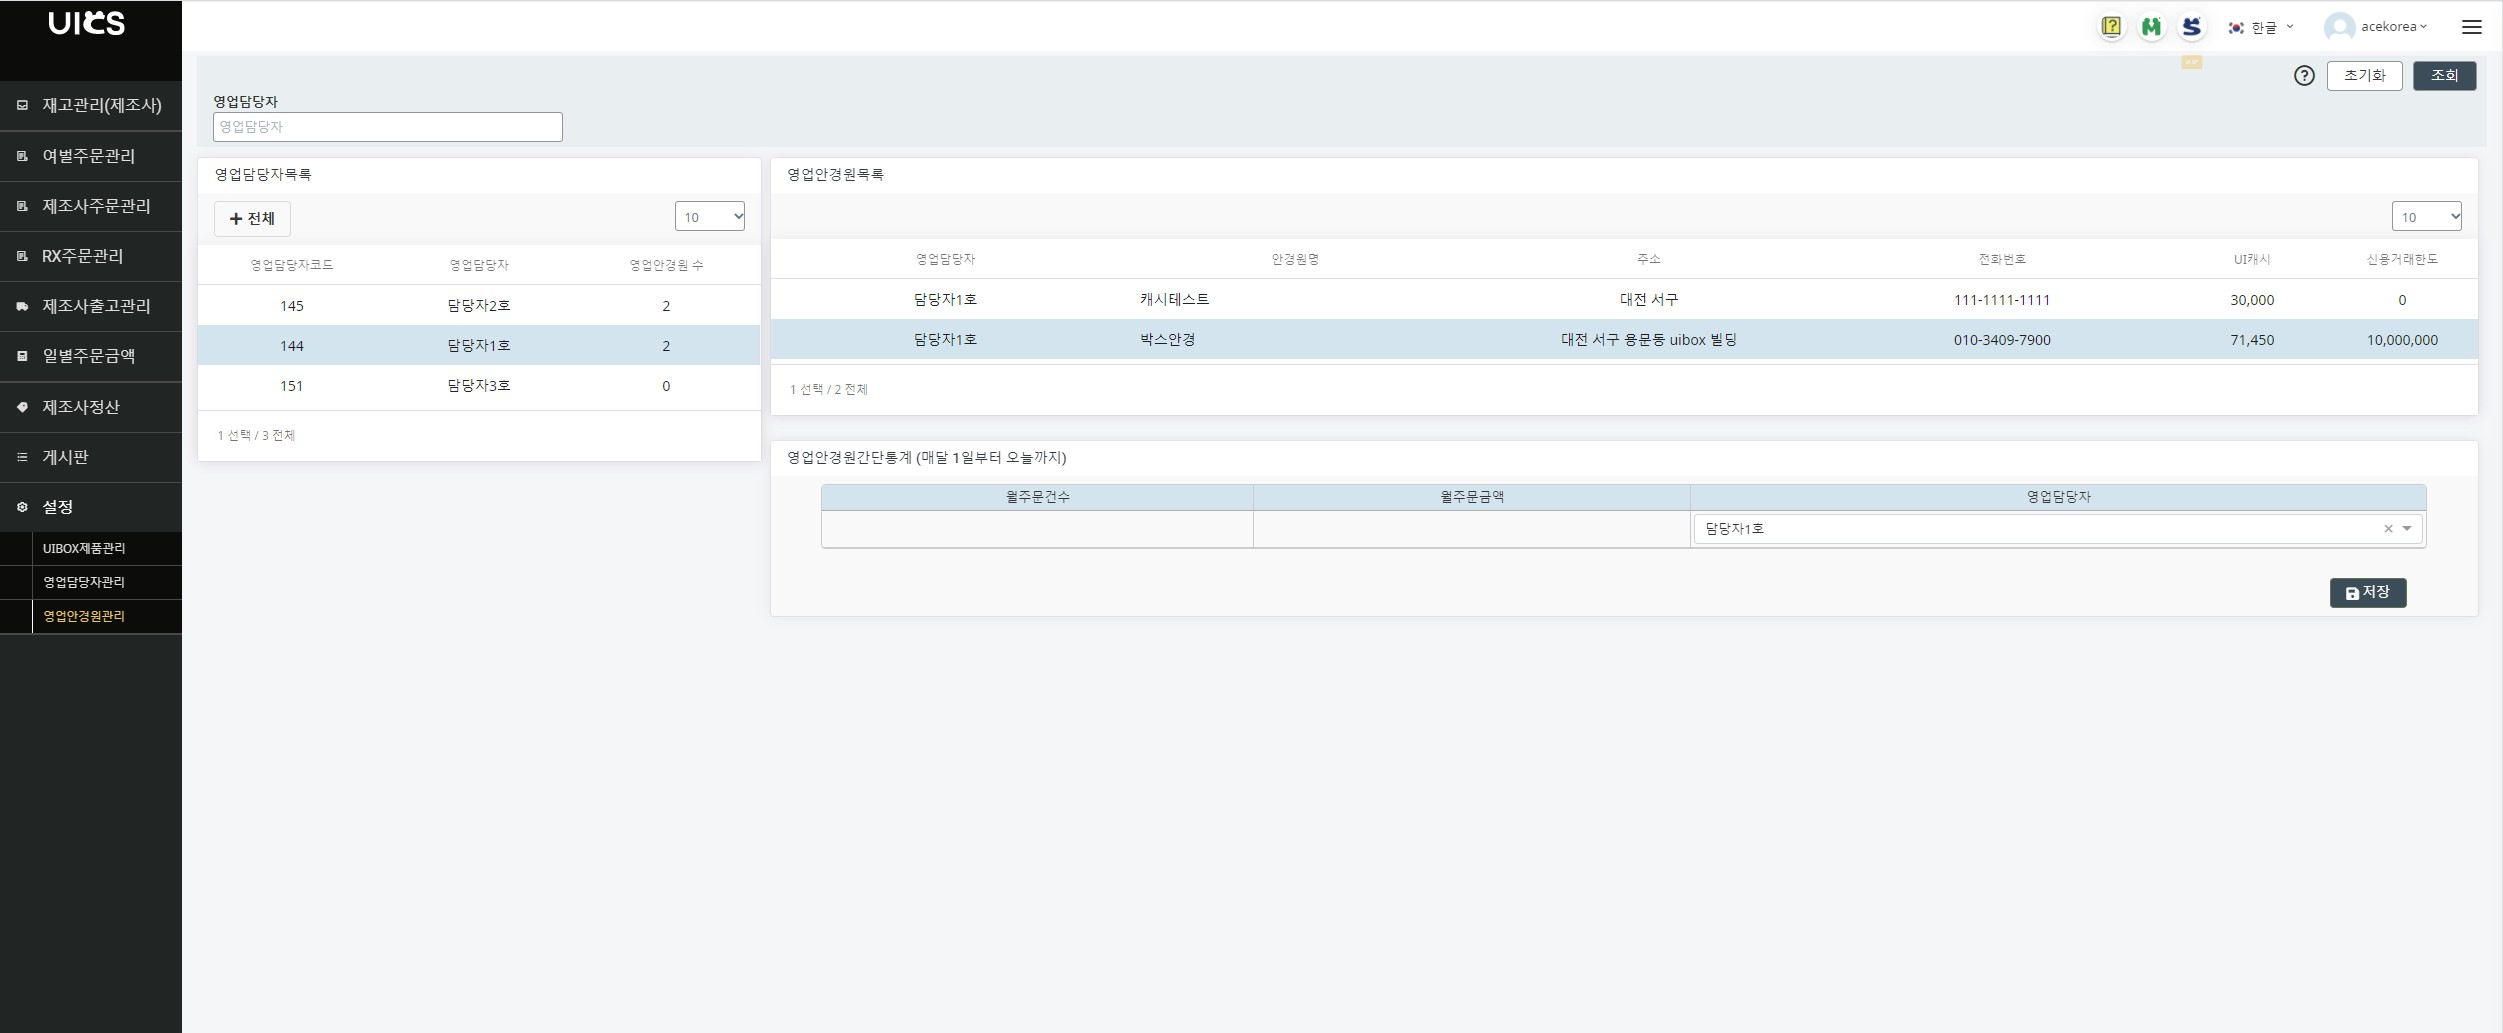2503x1033 pixels.
Task: Expand the 담당자1호 selector in statistics table
Action: [2408, 528]
